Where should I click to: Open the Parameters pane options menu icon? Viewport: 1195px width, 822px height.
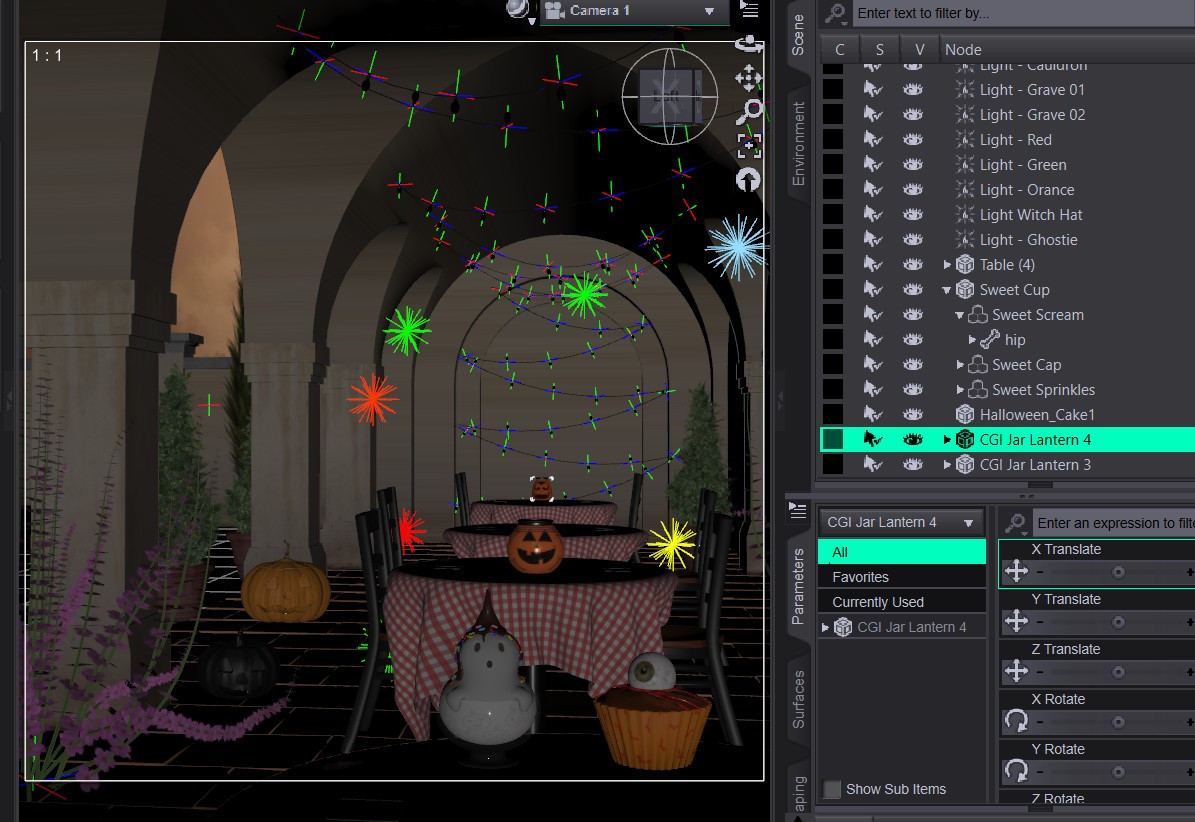(x=798, y=510)
